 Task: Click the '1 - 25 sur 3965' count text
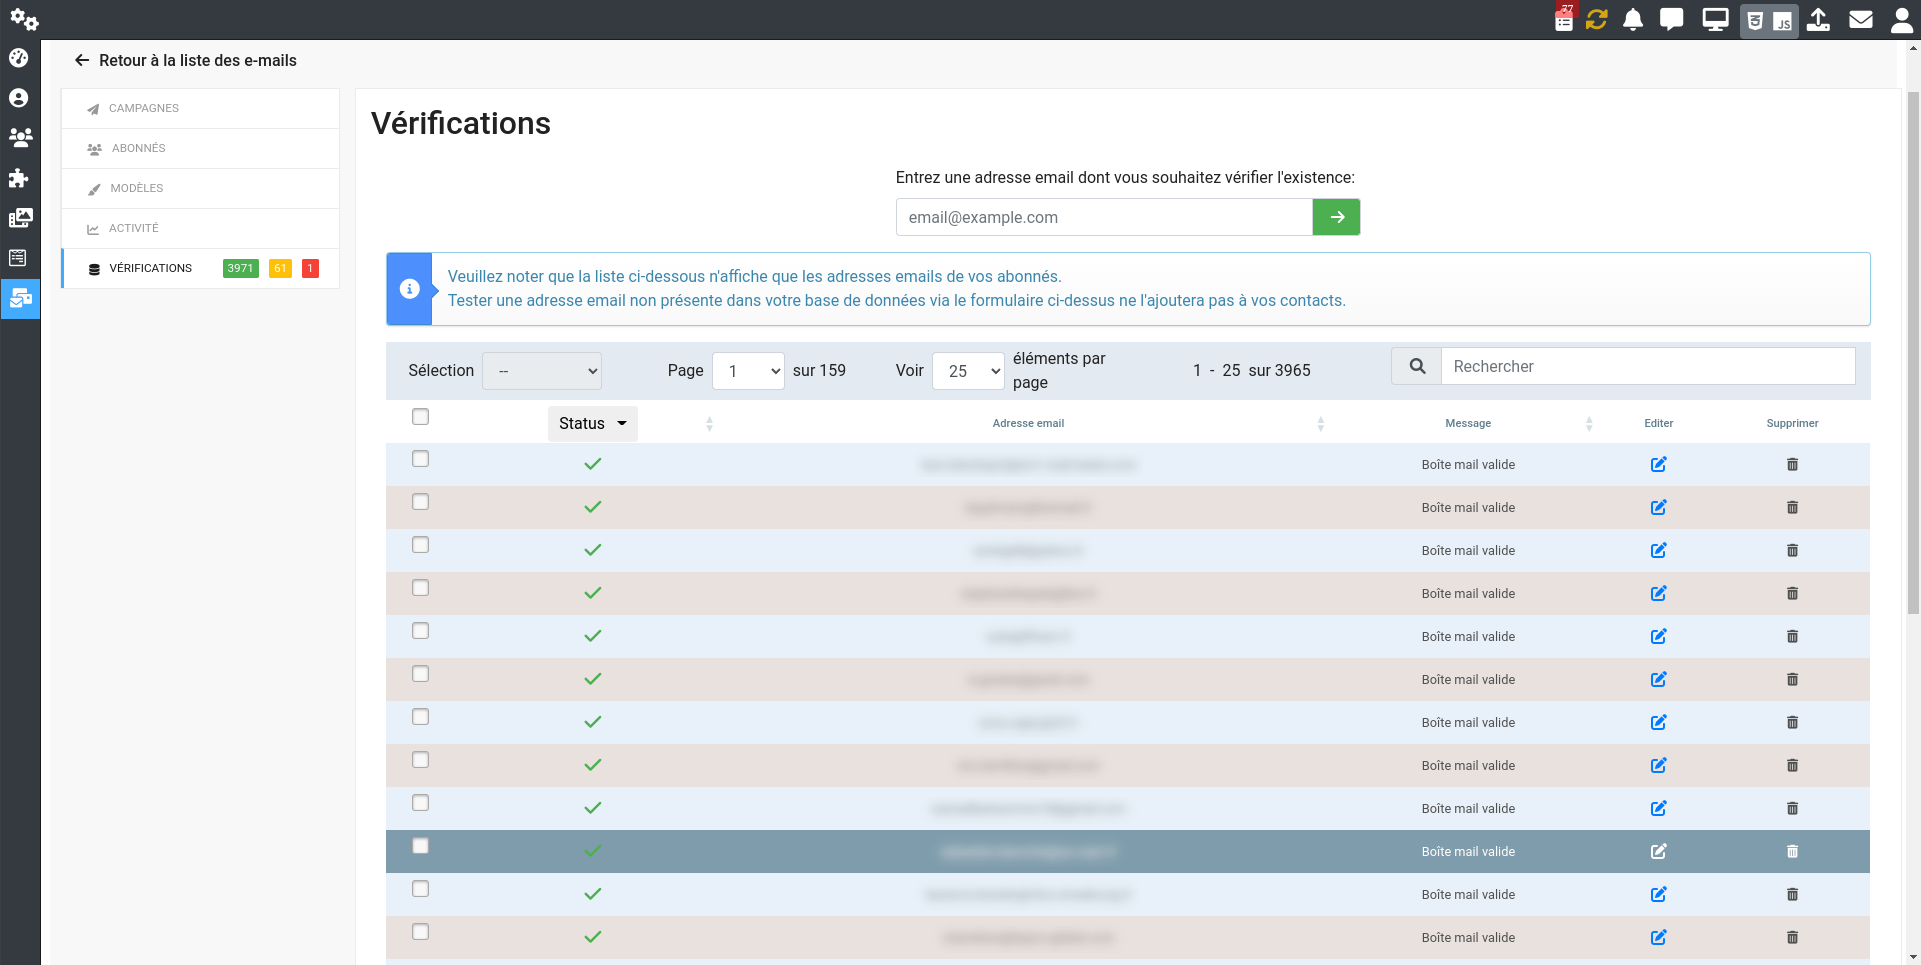click(1251, 370)
